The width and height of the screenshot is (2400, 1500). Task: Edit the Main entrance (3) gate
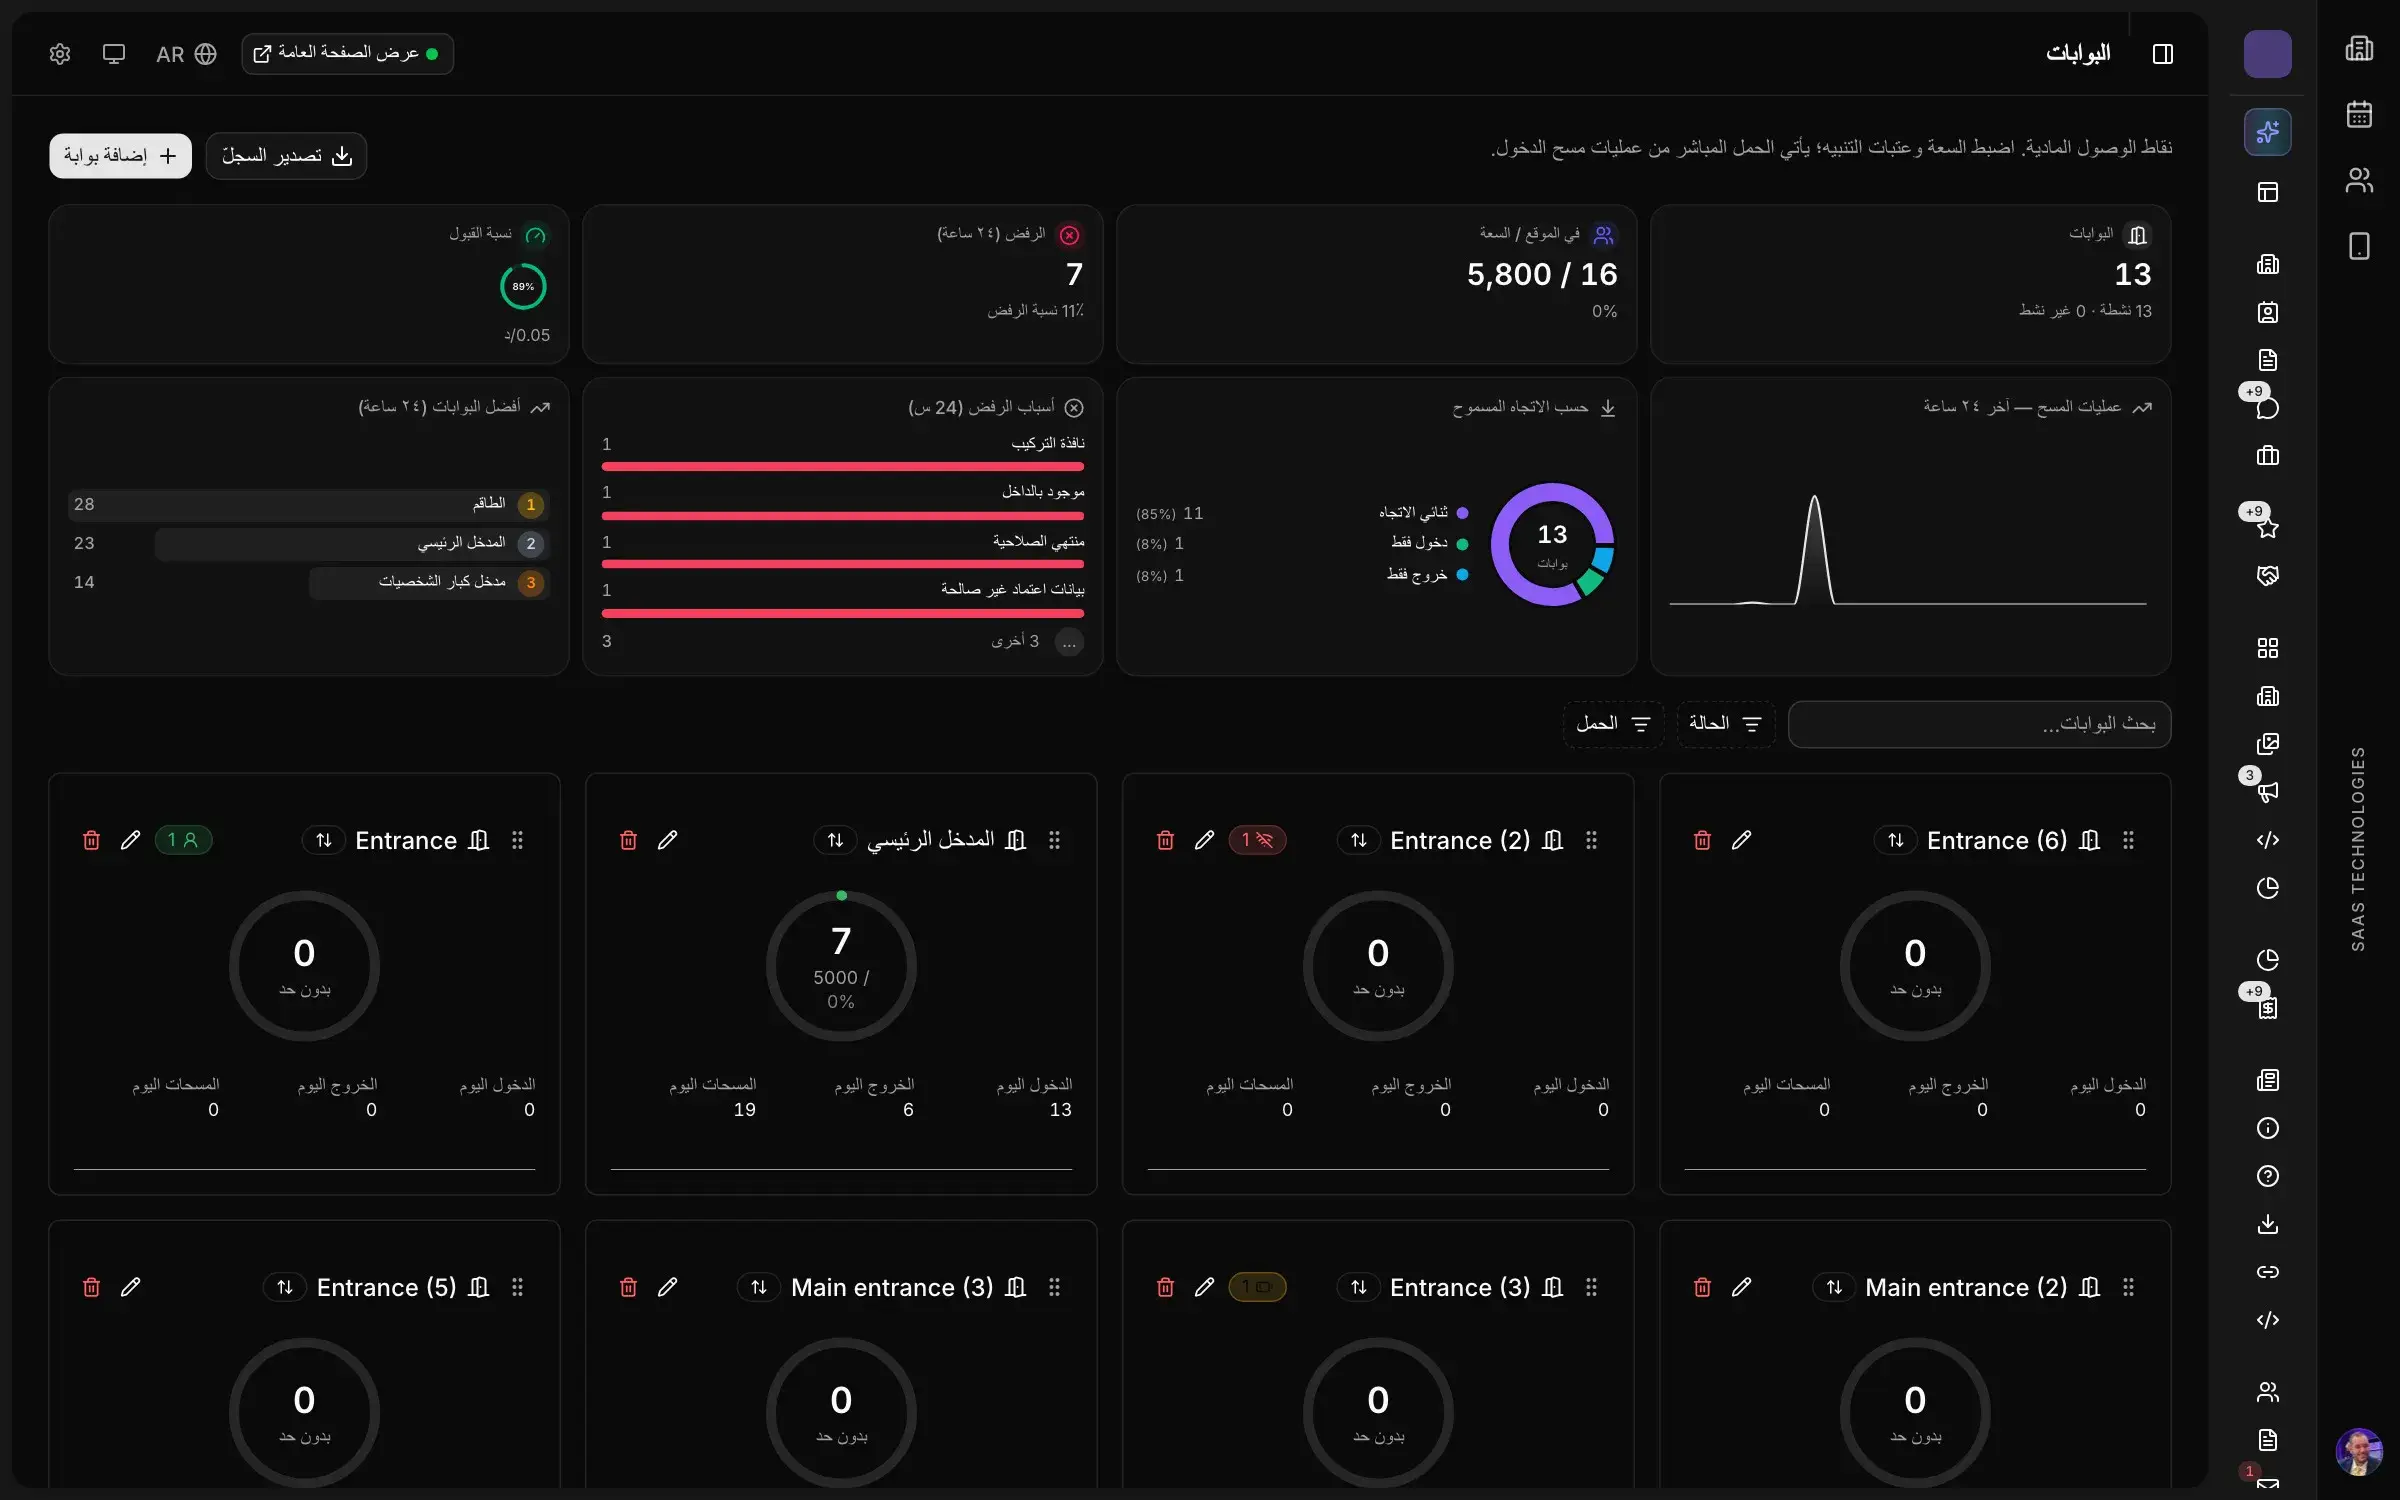pos(667,1287)
